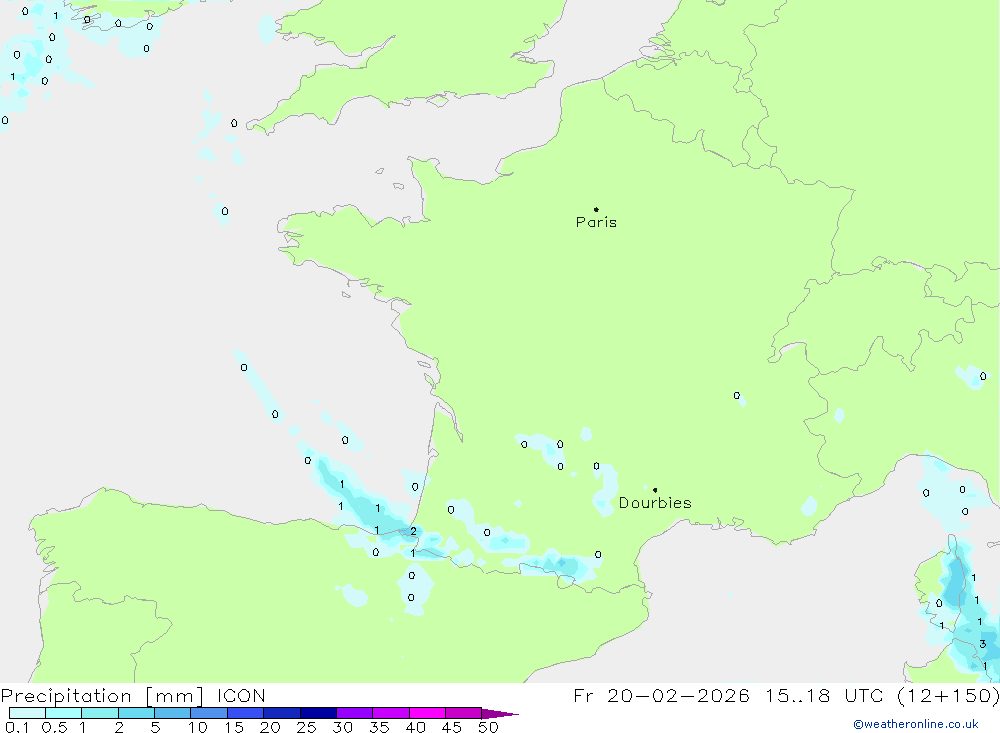Select the 45–50 mm legend swatch
1000x733 pixels.
tap(464, 713)
